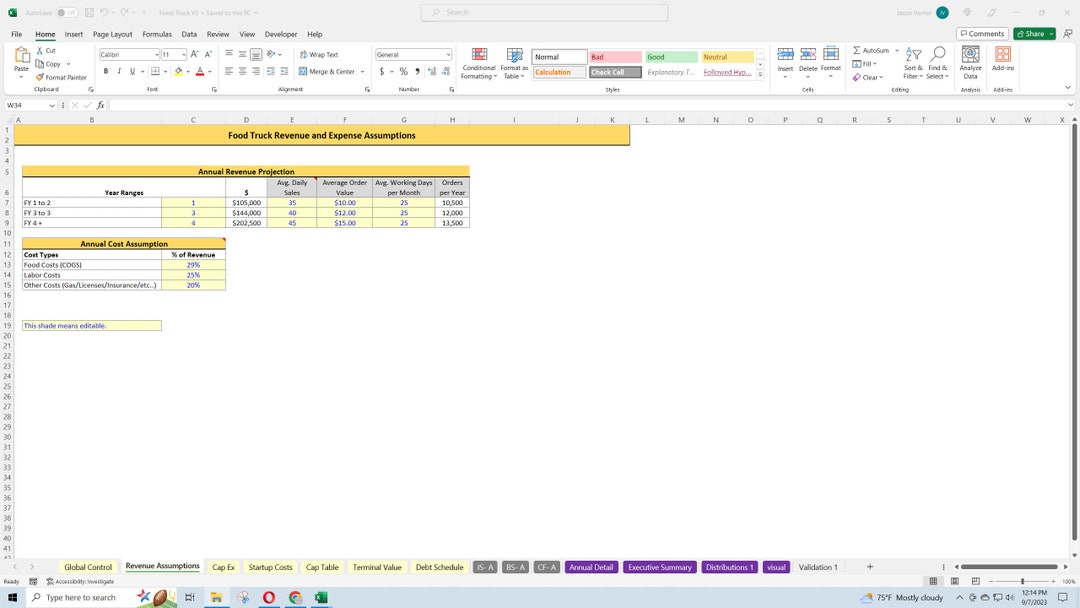Click the Paste clipboard icon
Screen dimensions: 1080x608
(21, 56)
